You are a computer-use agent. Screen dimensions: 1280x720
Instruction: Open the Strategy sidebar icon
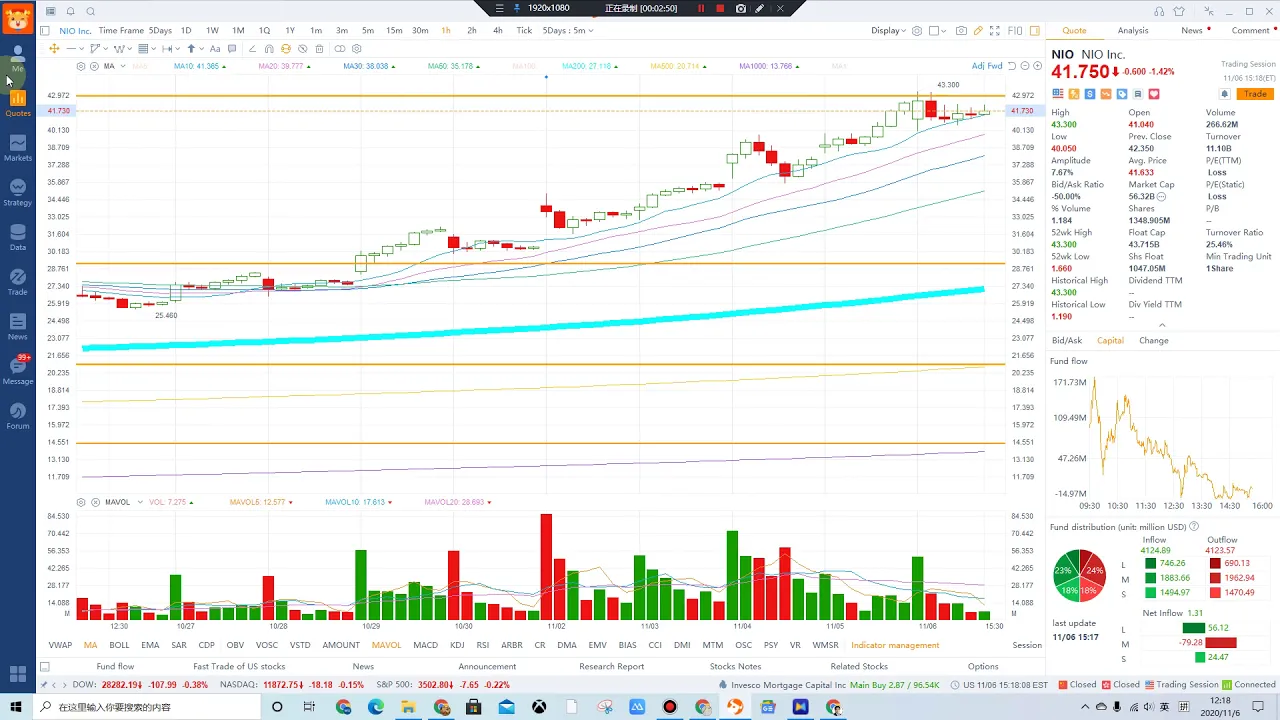click(18, 192)
